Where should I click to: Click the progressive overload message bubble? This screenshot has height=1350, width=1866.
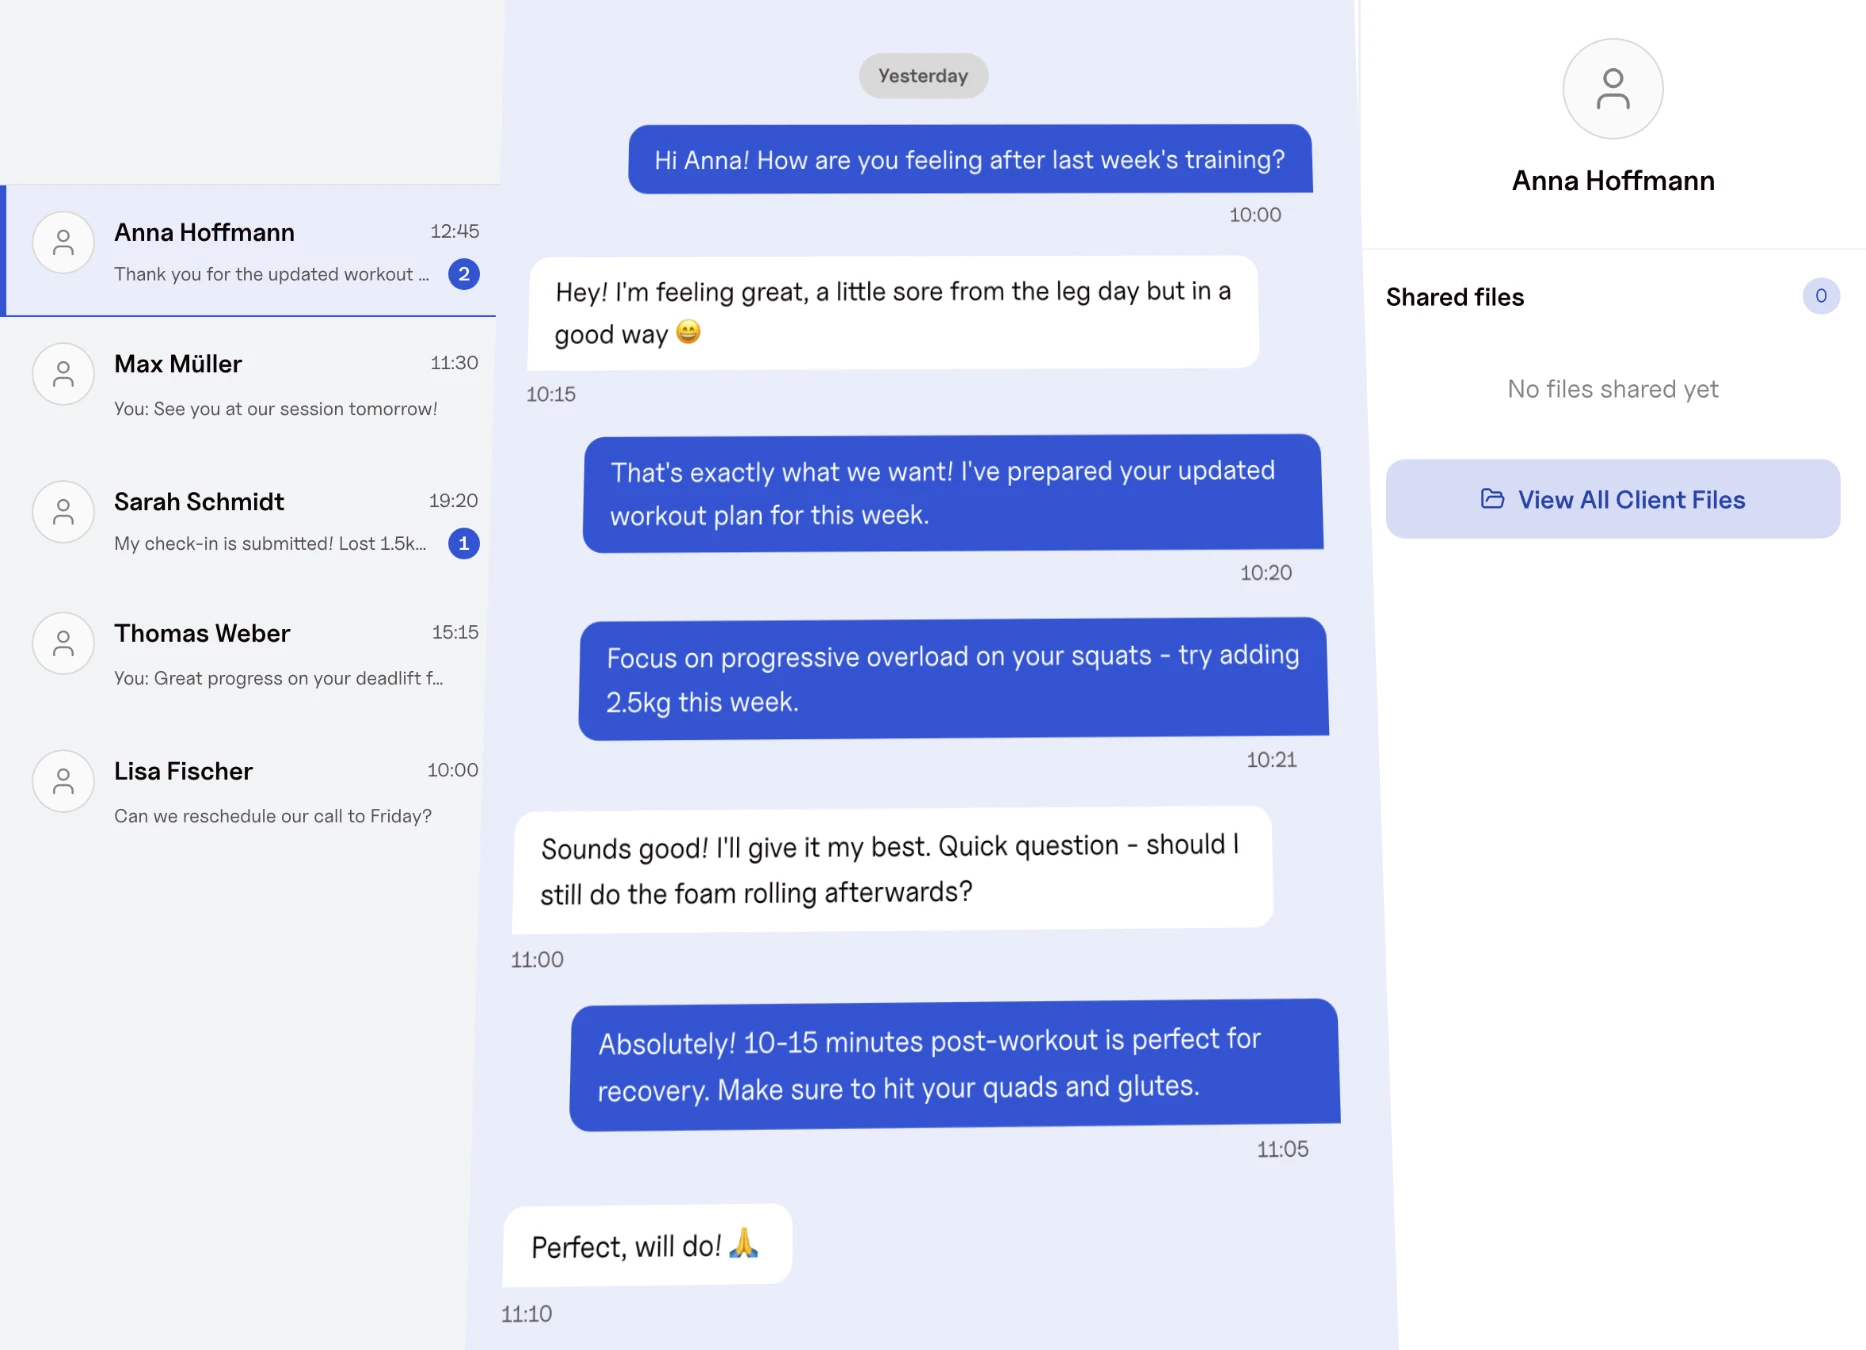click(952, 679)
